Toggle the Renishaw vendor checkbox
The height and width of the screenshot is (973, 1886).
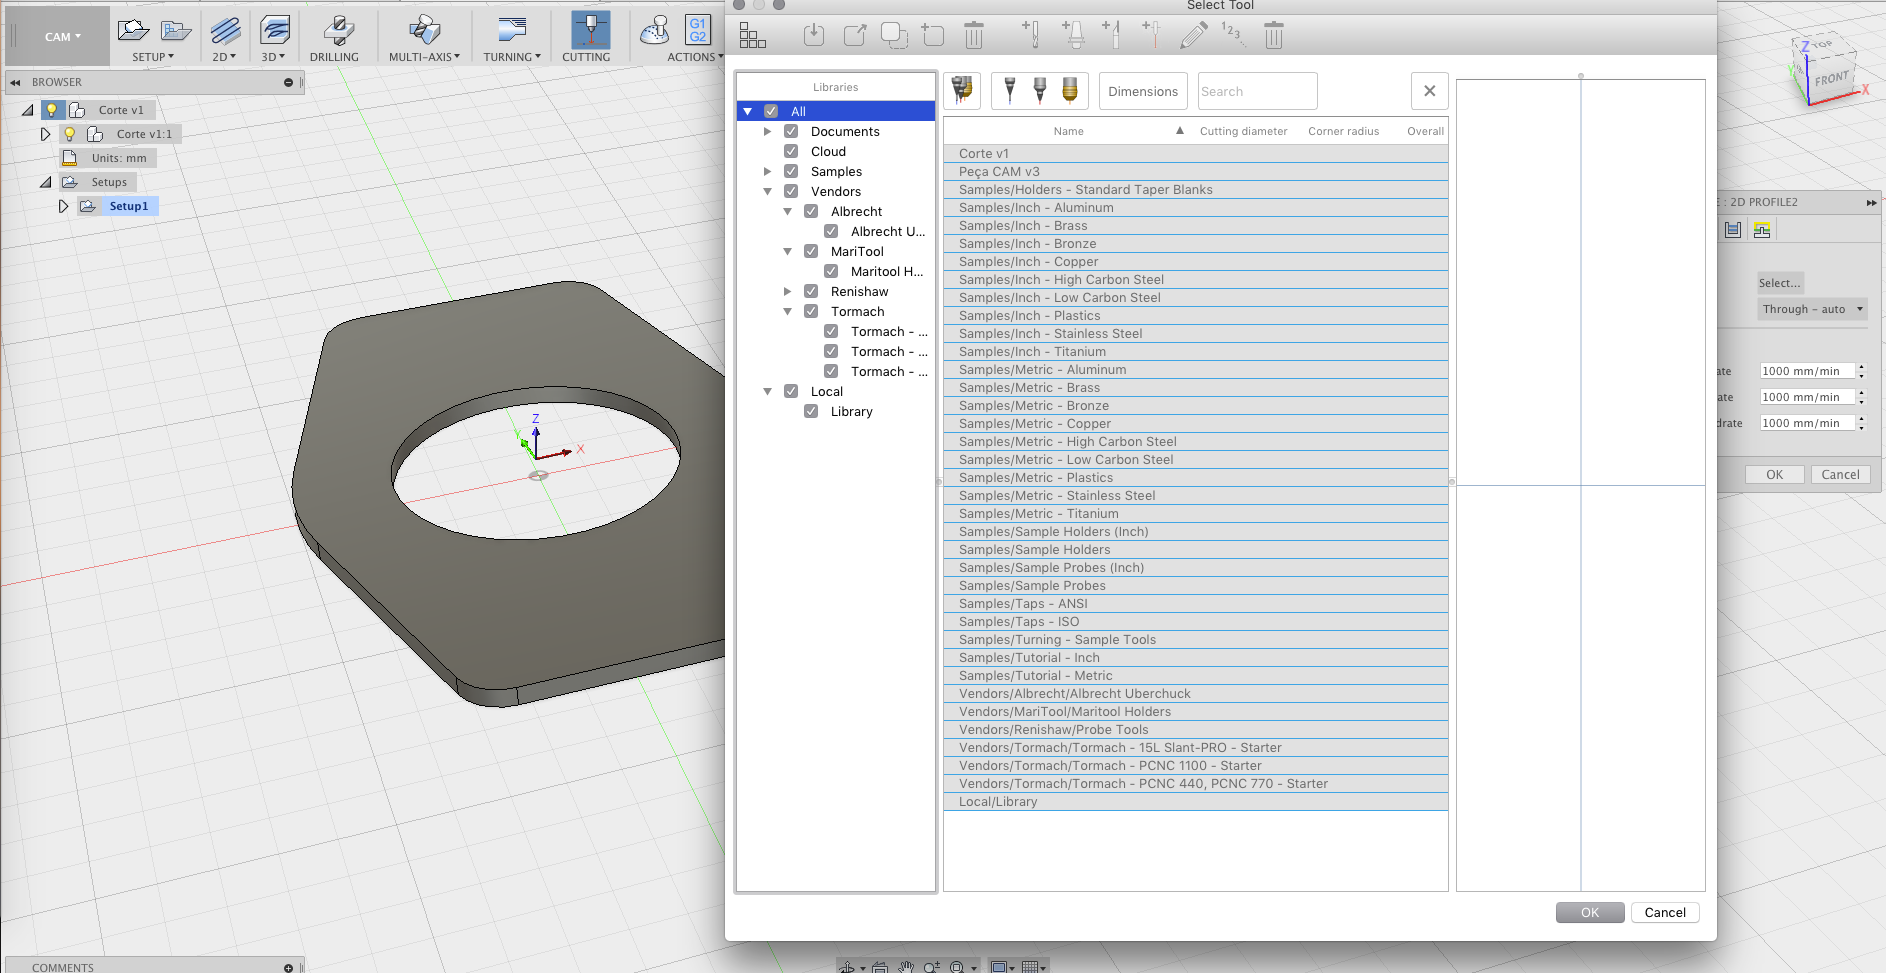point(811,291)
